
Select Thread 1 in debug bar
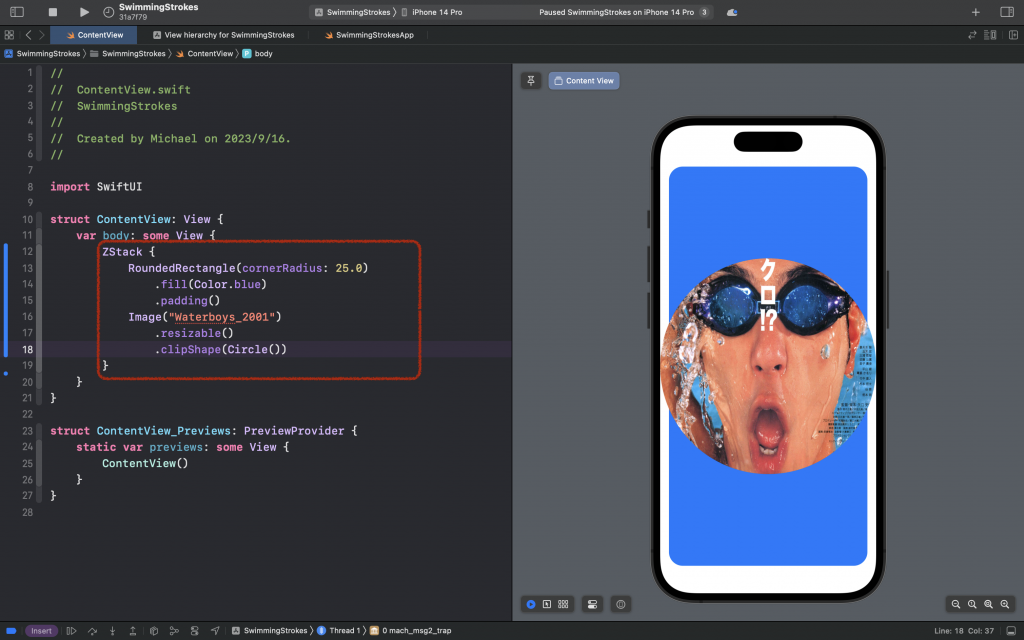pyautogui.click(x=339, y=631)
